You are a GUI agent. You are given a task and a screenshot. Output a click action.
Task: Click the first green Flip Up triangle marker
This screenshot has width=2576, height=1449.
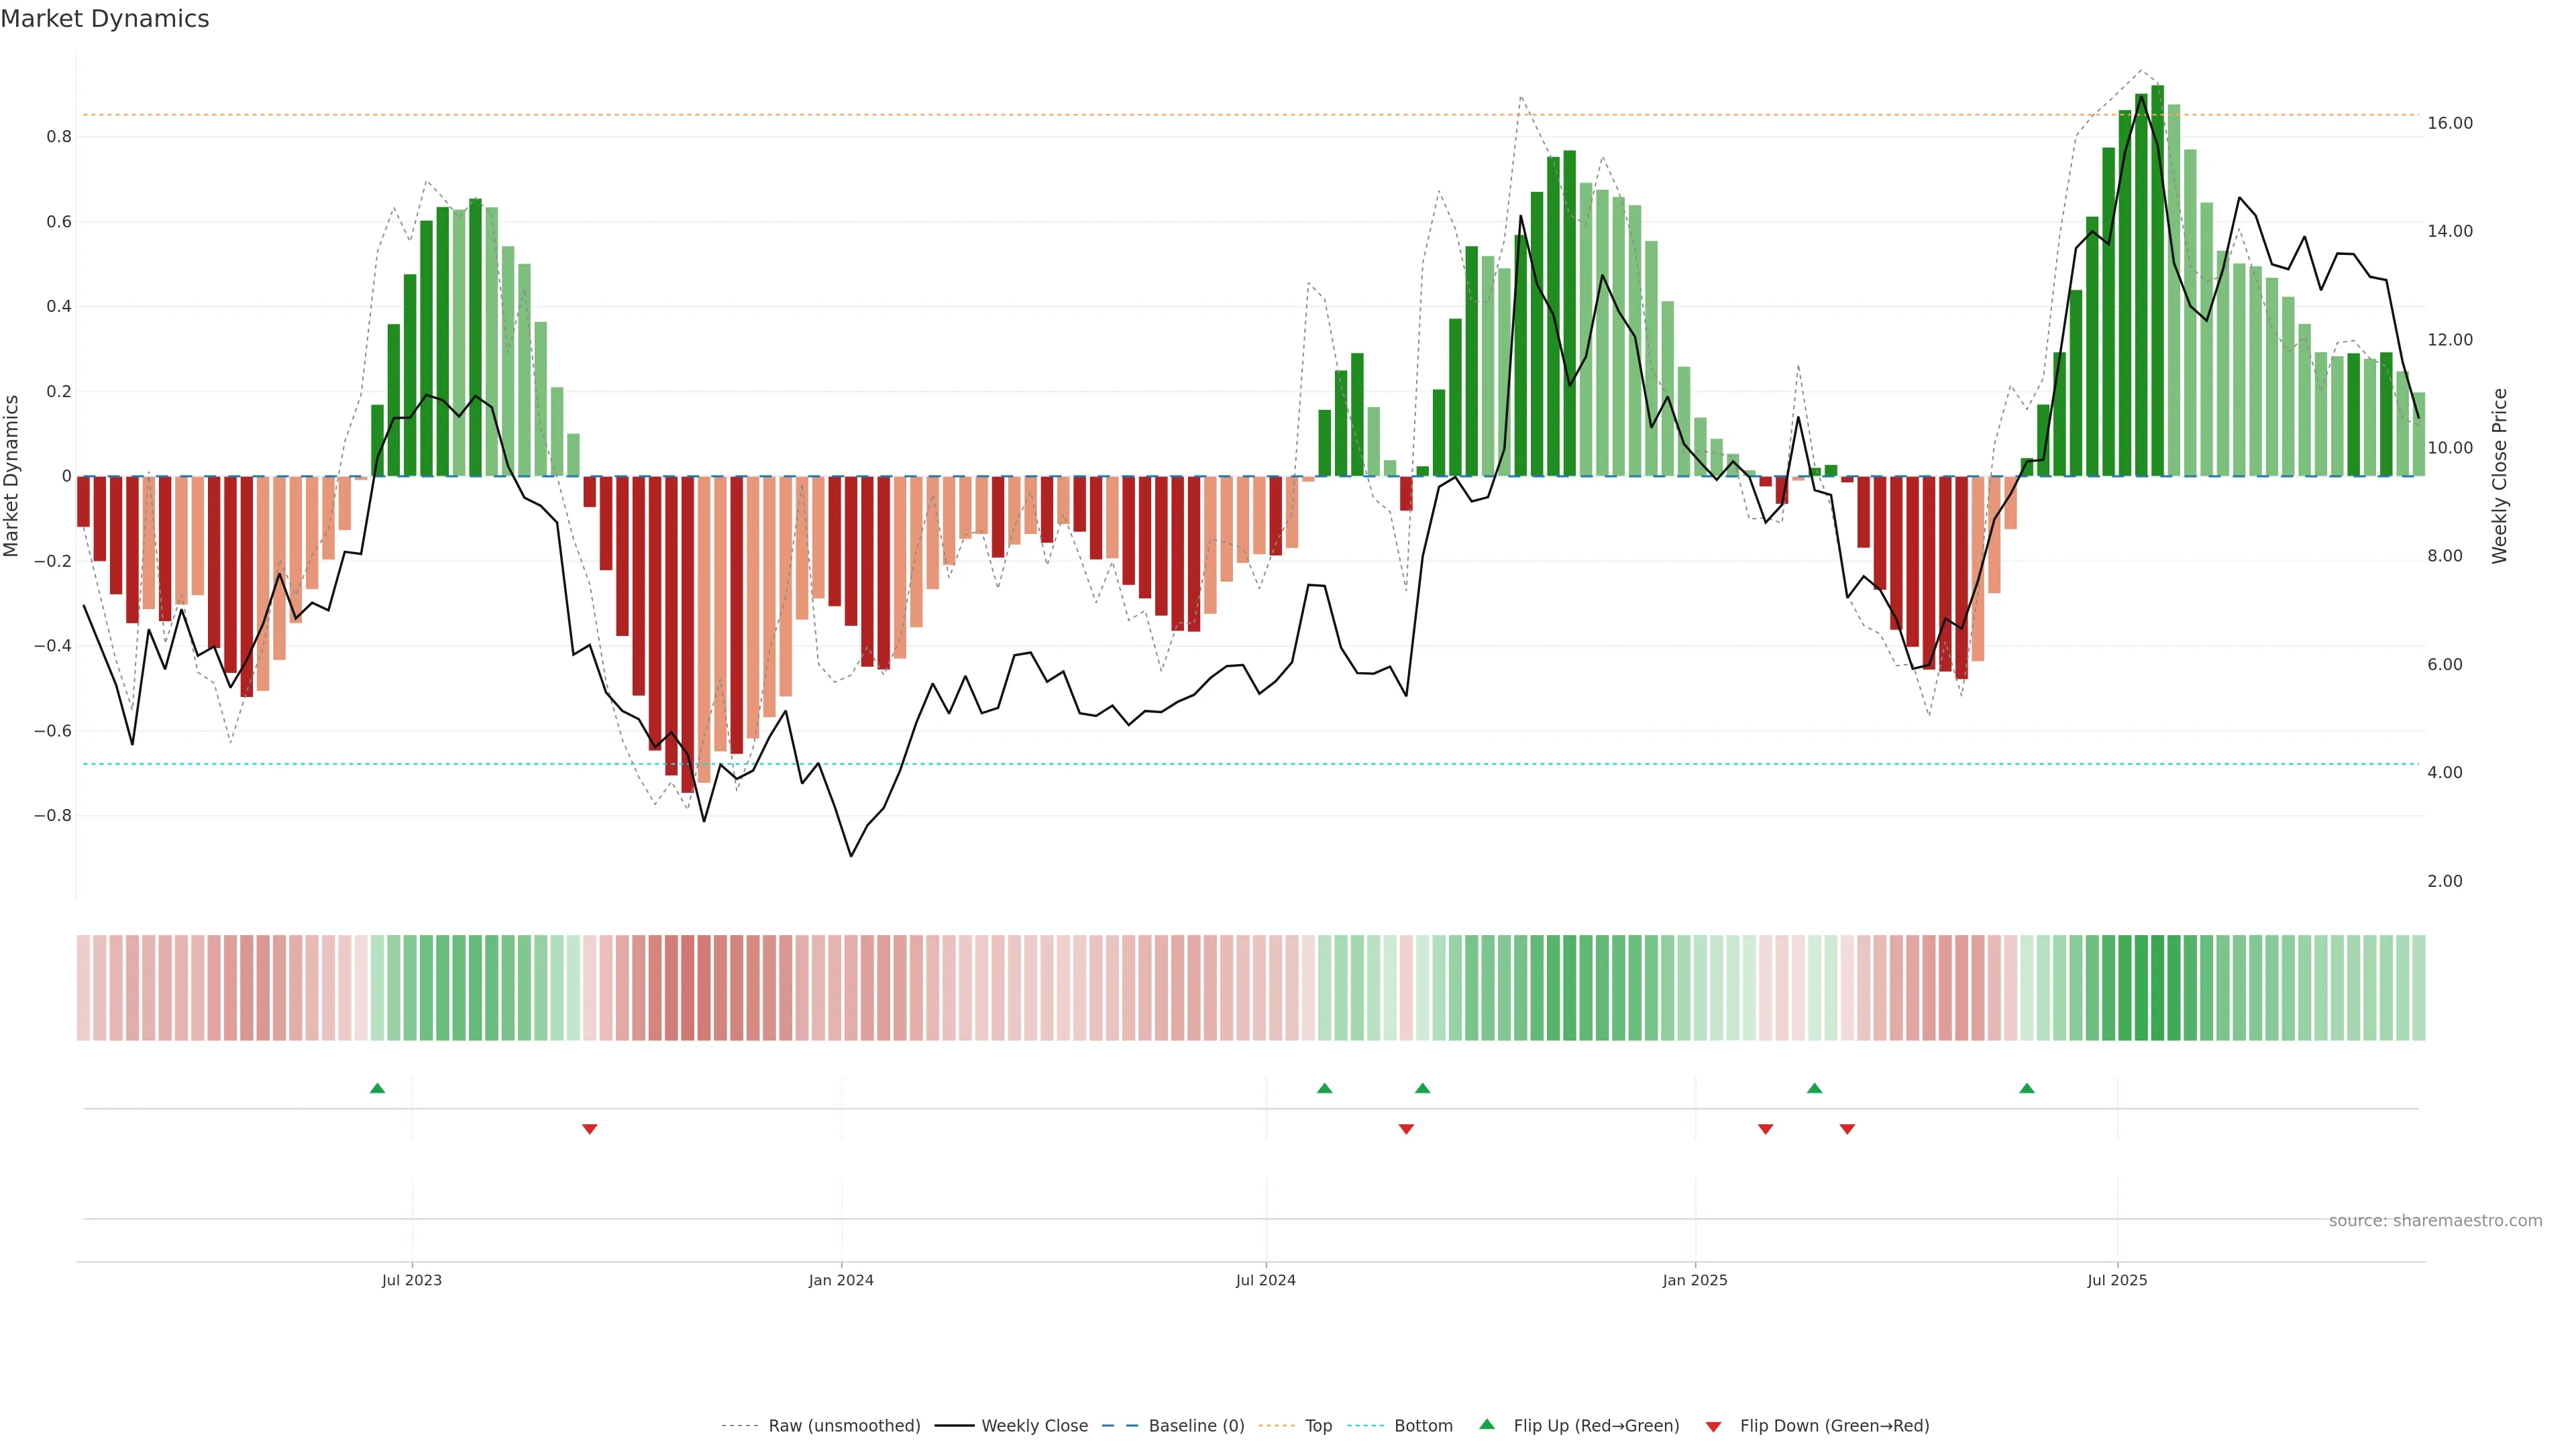point(377,1088)
